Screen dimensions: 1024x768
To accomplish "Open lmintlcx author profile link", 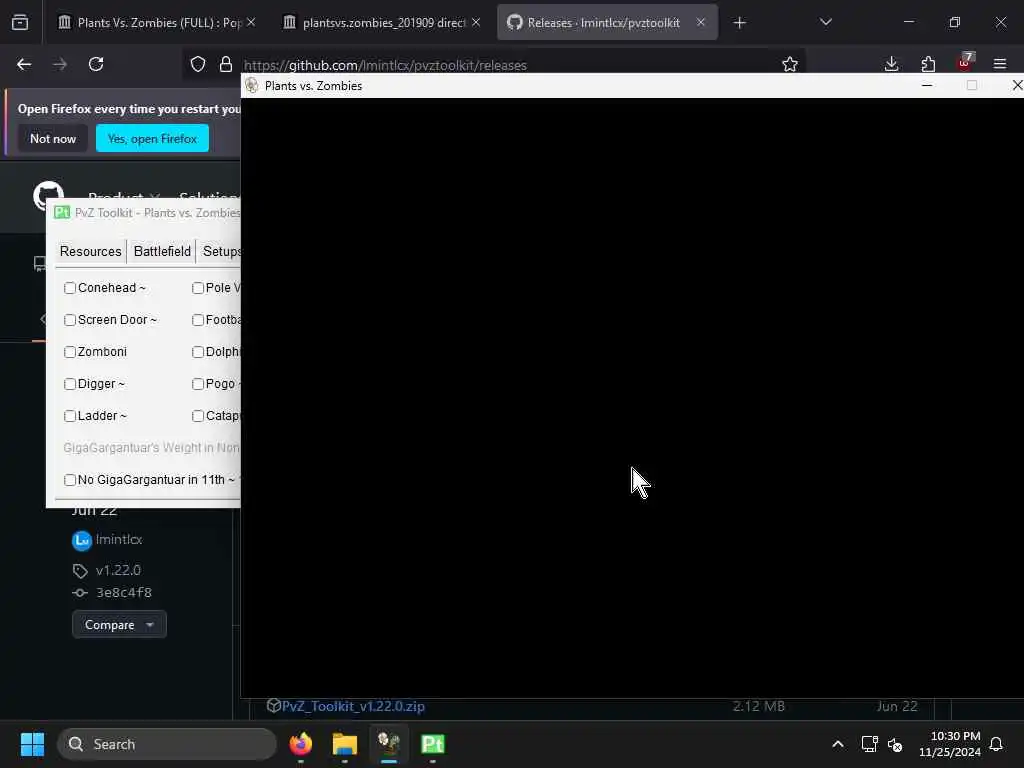I will 118,539.
